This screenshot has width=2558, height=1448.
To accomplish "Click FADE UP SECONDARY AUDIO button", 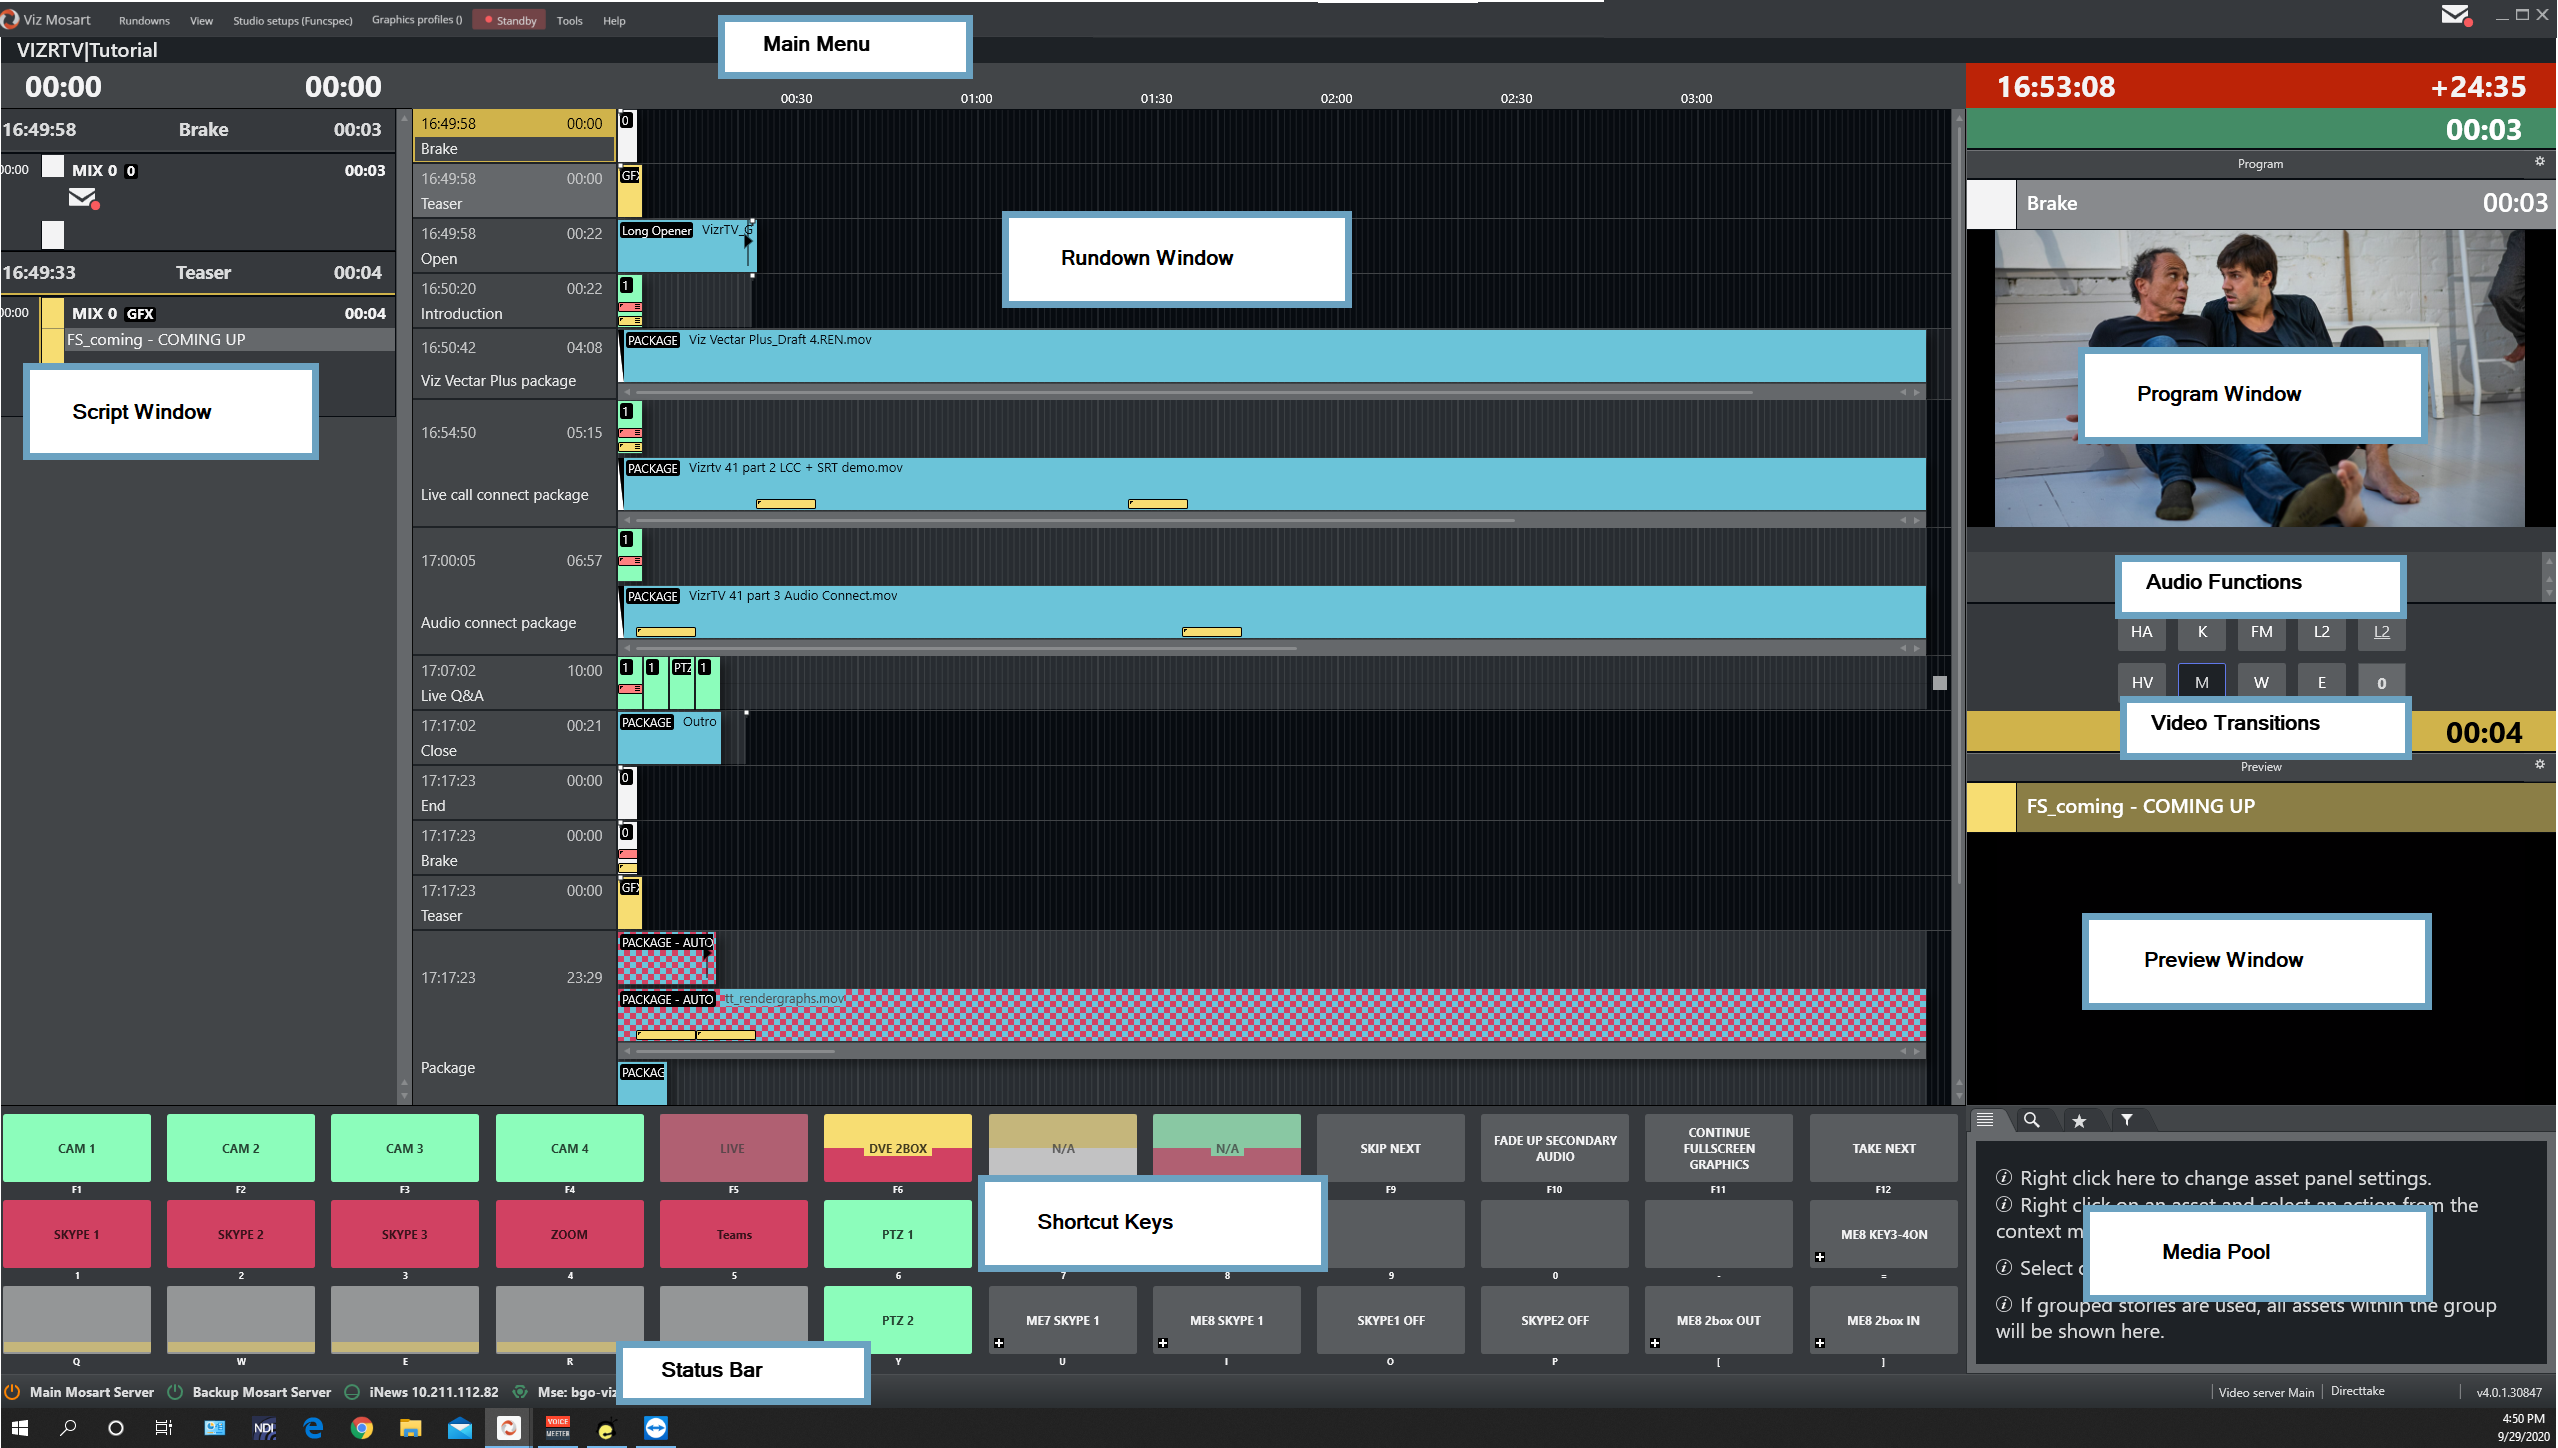I will pyautogui.click(x=1555, y=1148).
